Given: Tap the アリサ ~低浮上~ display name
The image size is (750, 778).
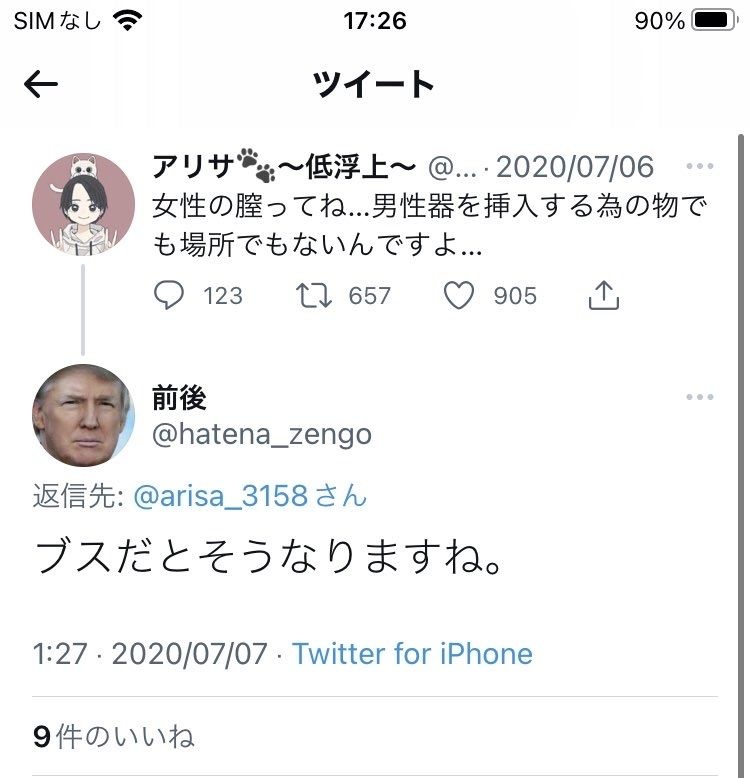Looking at the screenshot, I should pyautogui.click(x=283, y=167).
